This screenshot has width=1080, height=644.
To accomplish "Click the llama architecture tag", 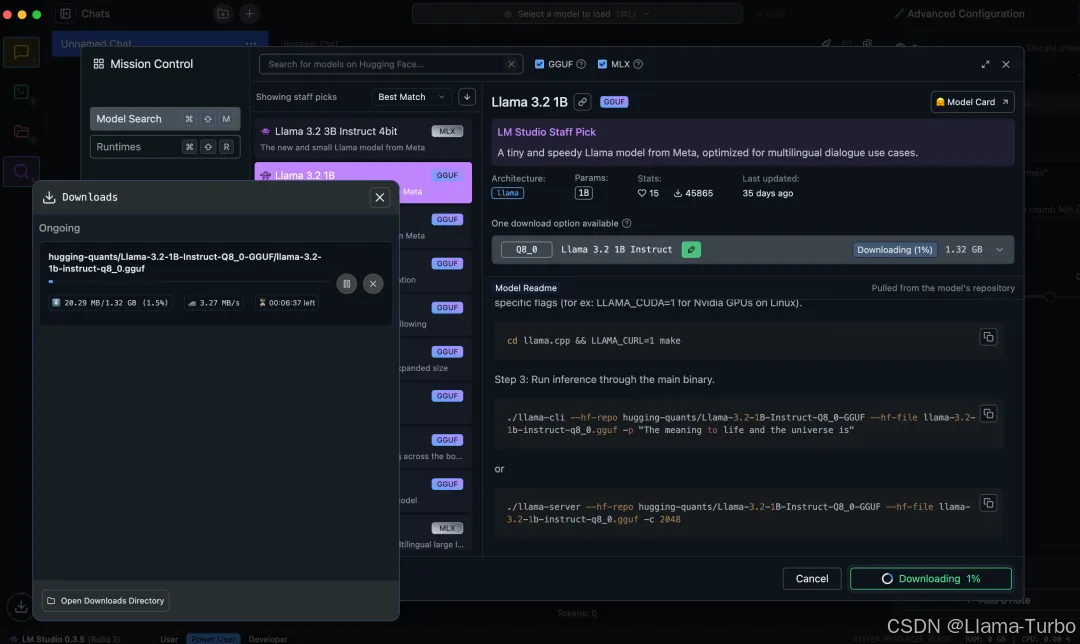I will pyautogui.click(x=508, y=193).
